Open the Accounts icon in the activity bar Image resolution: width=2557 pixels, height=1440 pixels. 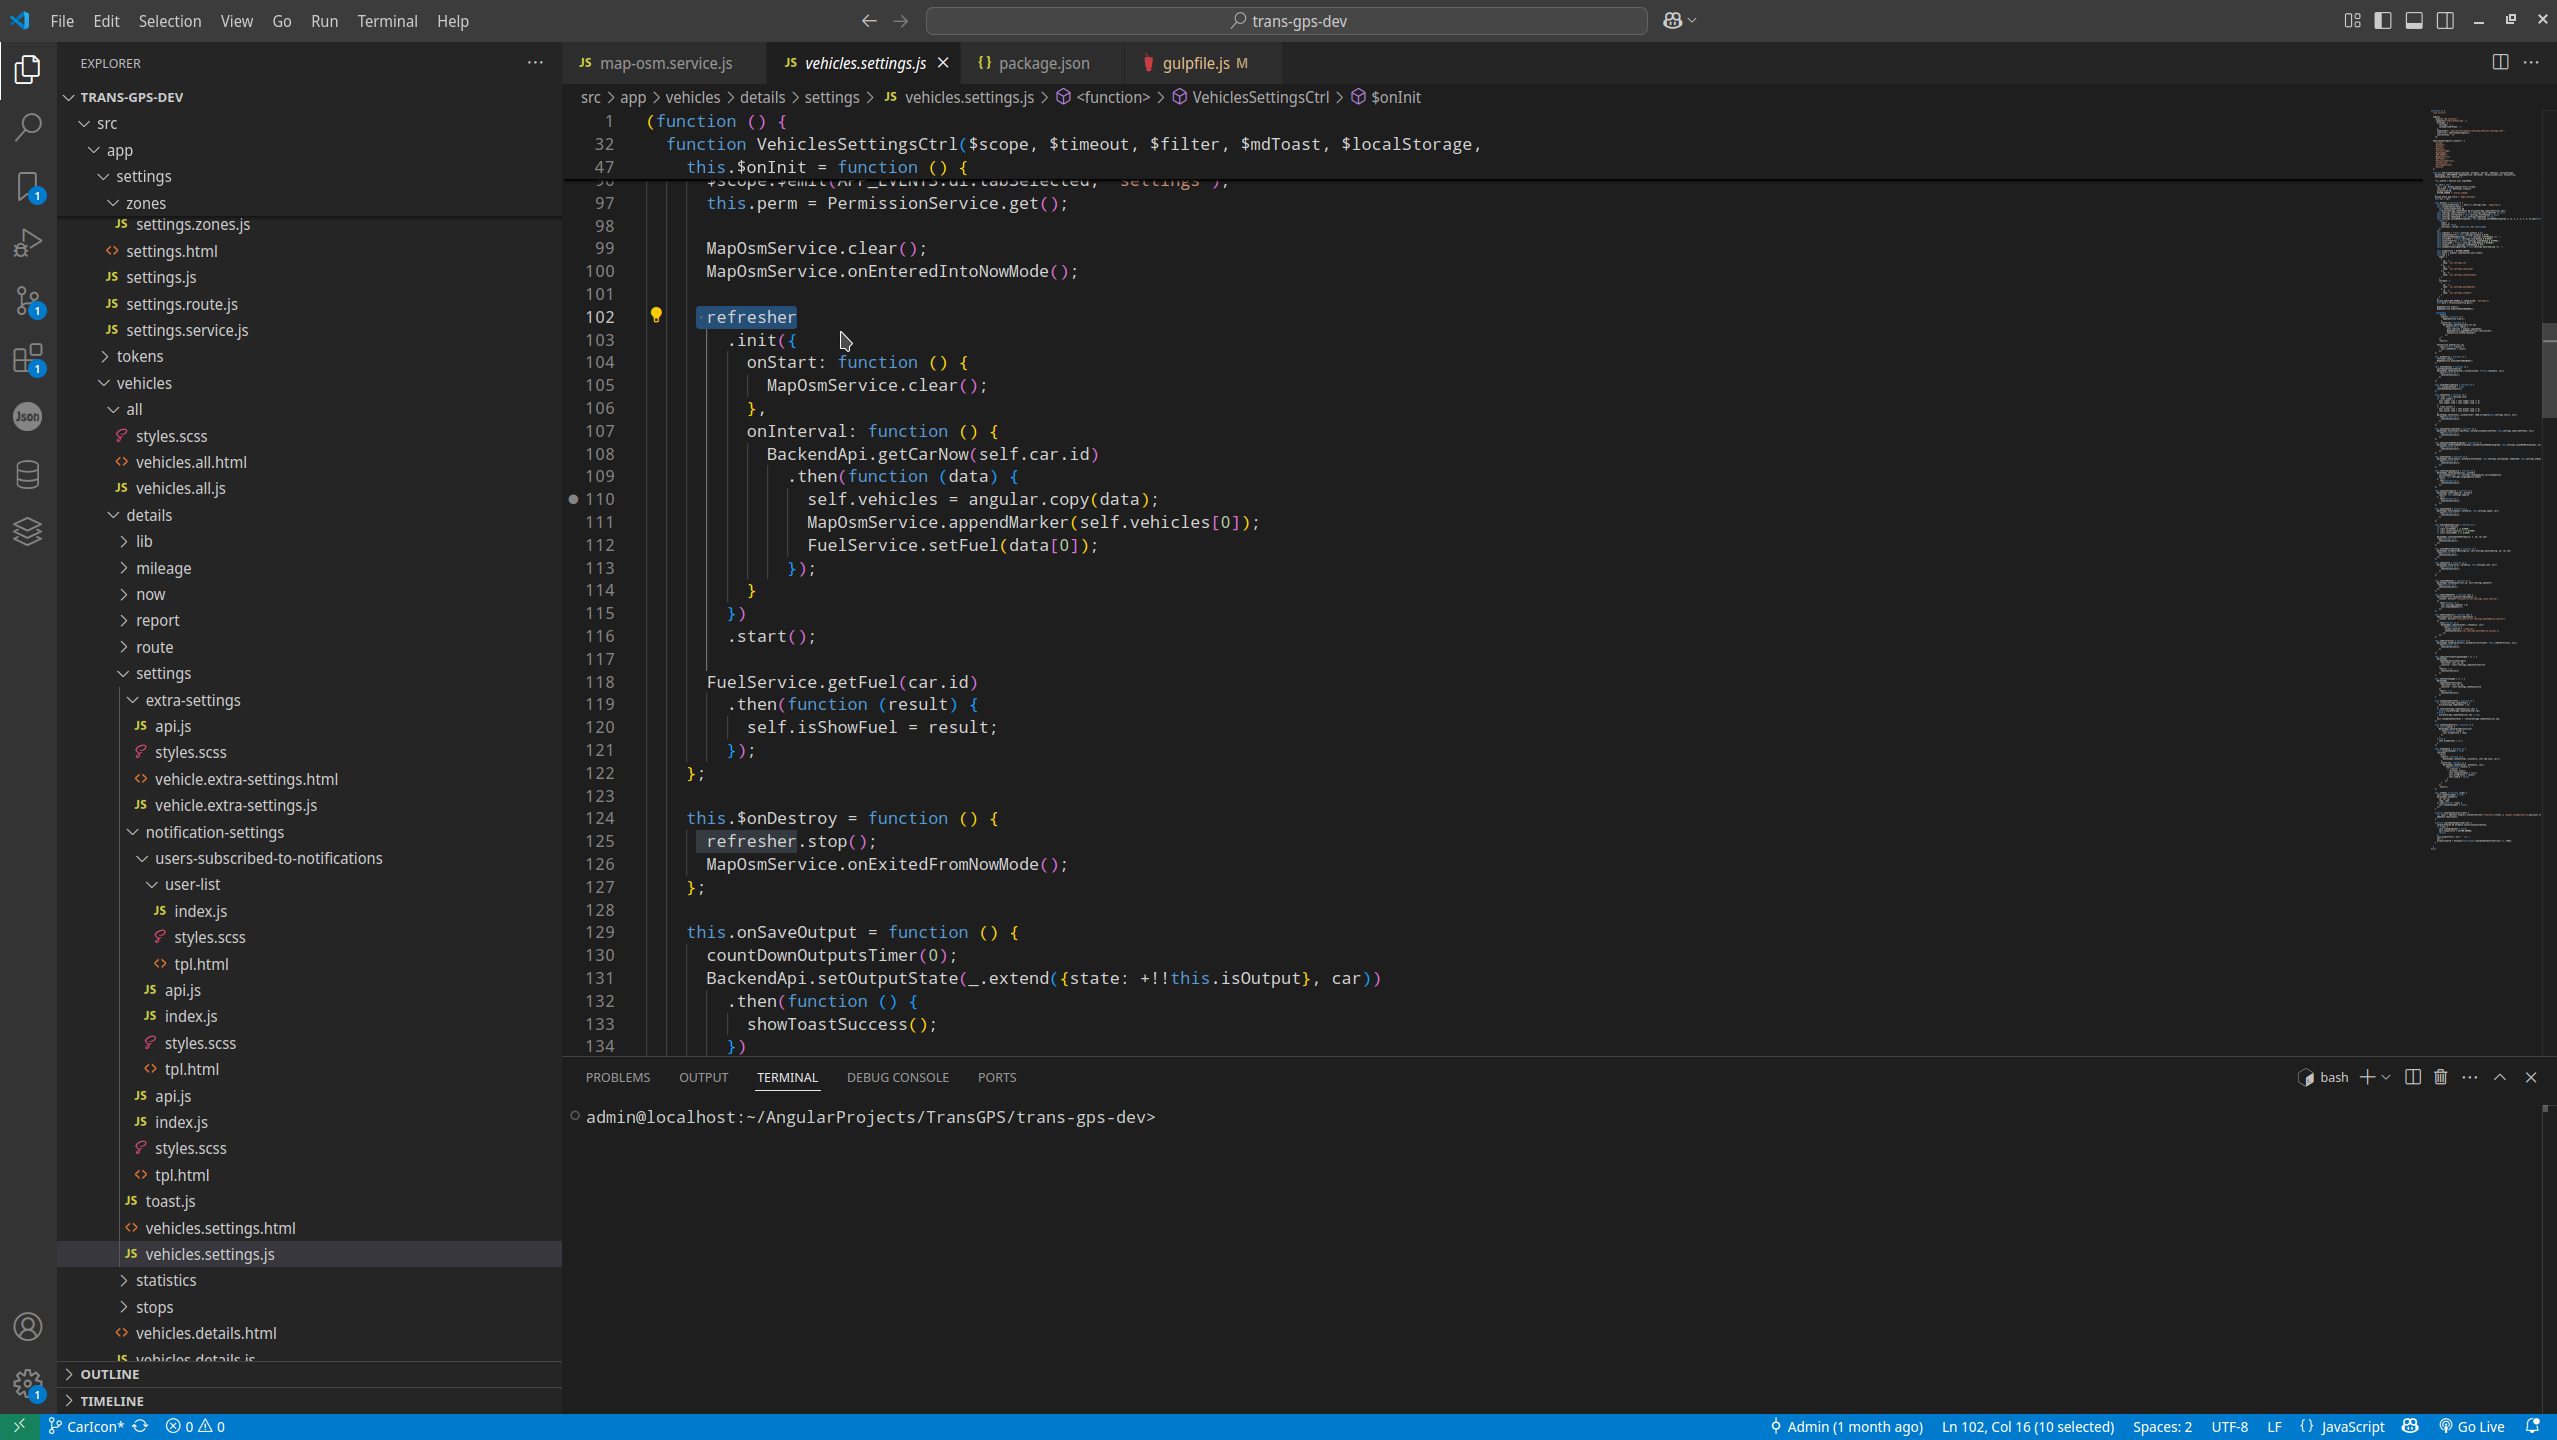click(27, 1326)
